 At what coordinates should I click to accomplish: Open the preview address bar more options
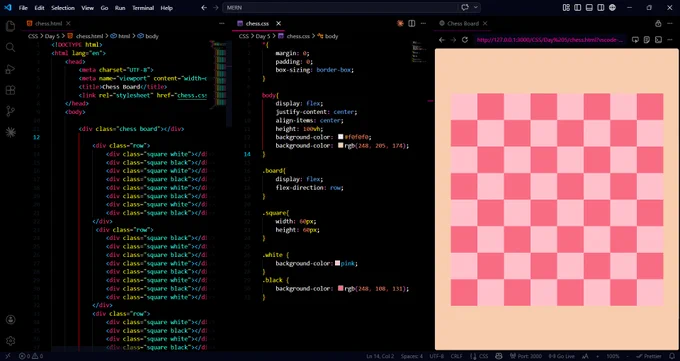670,39
